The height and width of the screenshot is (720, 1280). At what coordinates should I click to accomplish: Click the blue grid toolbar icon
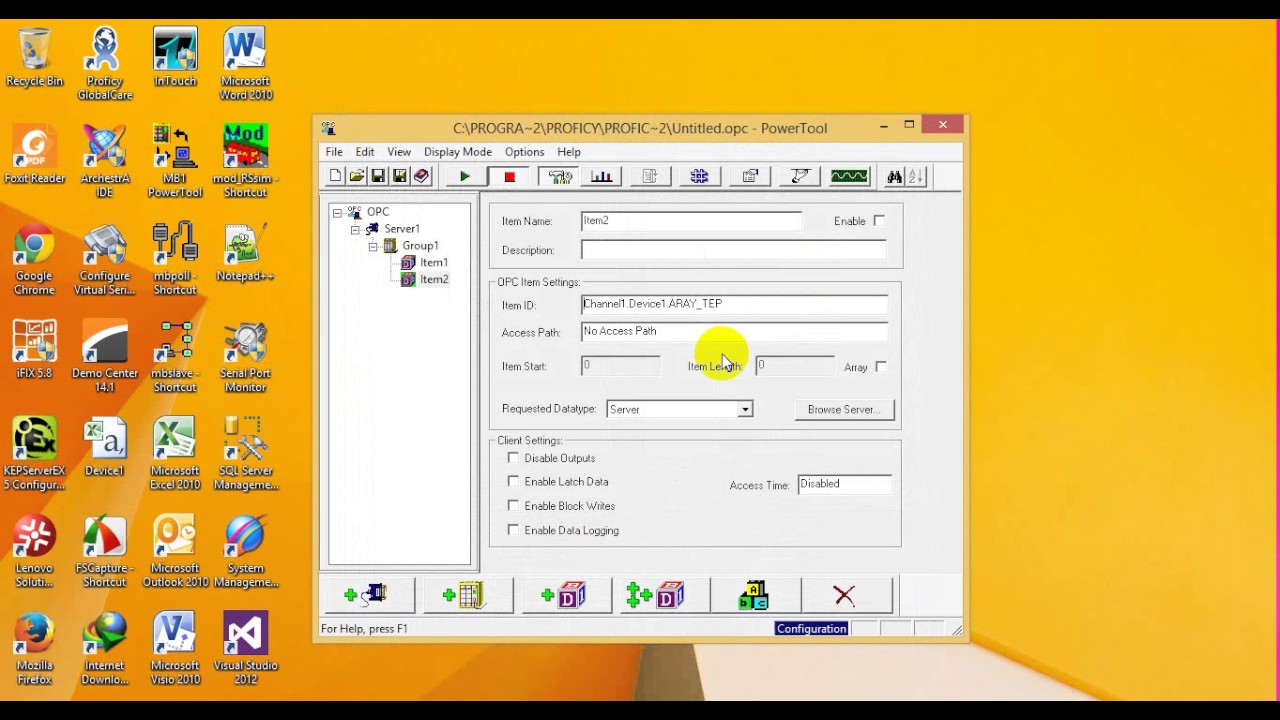(x=699, y=177)
